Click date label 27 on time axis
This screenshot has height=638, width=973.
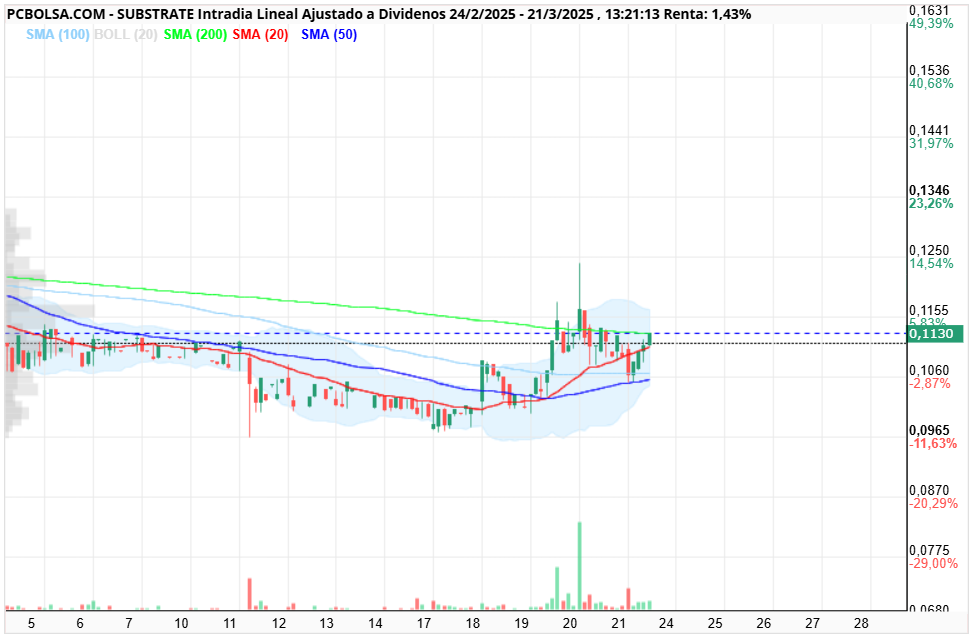click(x=812, y=624)
